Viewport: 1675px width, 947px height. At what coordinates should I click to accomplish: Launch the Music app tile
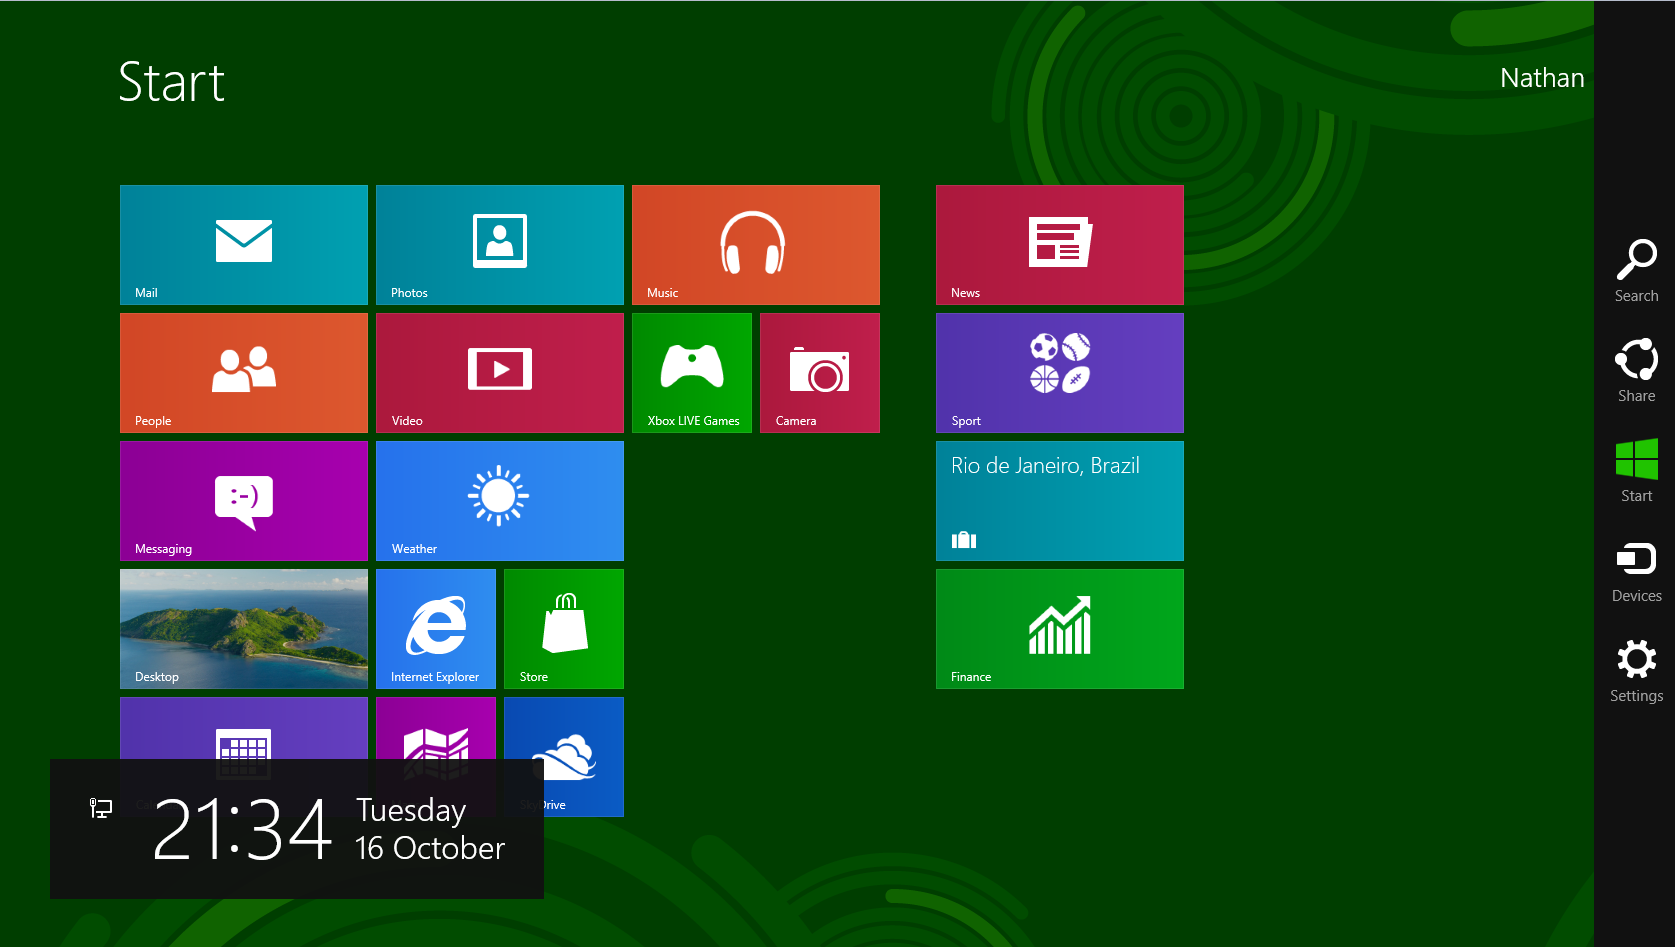(x=756, y=245)
